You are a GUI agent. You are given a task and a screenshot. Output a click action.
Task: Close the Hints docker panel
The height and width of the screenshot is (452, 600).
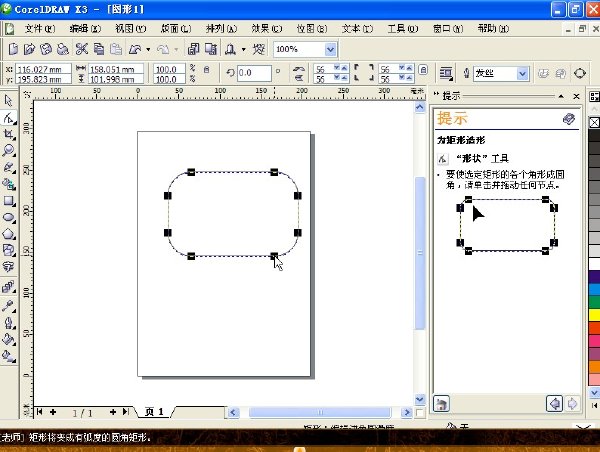click(x=576, y=96)
